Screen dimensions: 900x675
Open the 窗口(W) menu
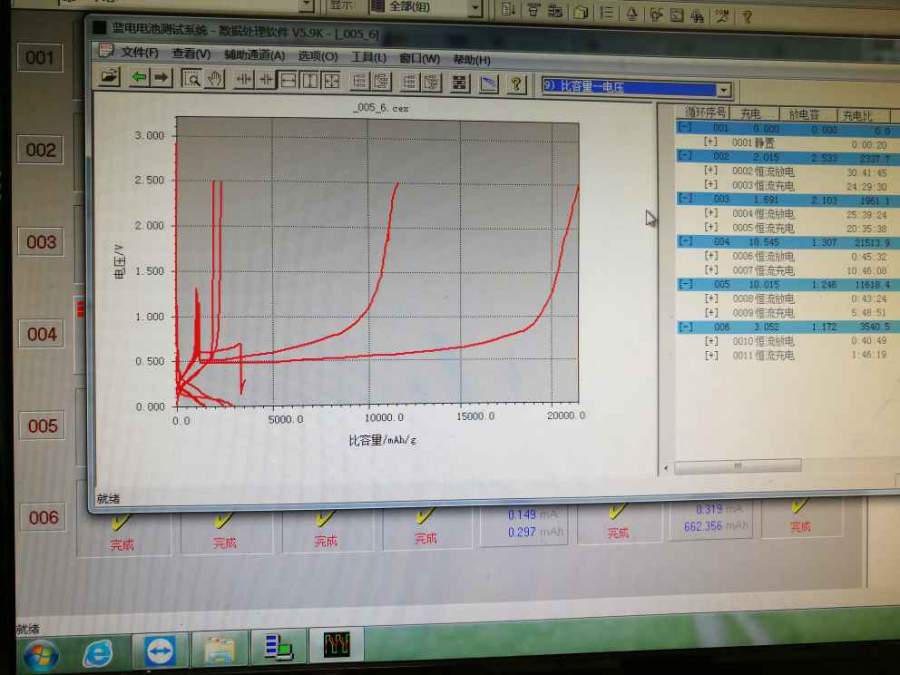pyautogui.click(x=419, y=59)
